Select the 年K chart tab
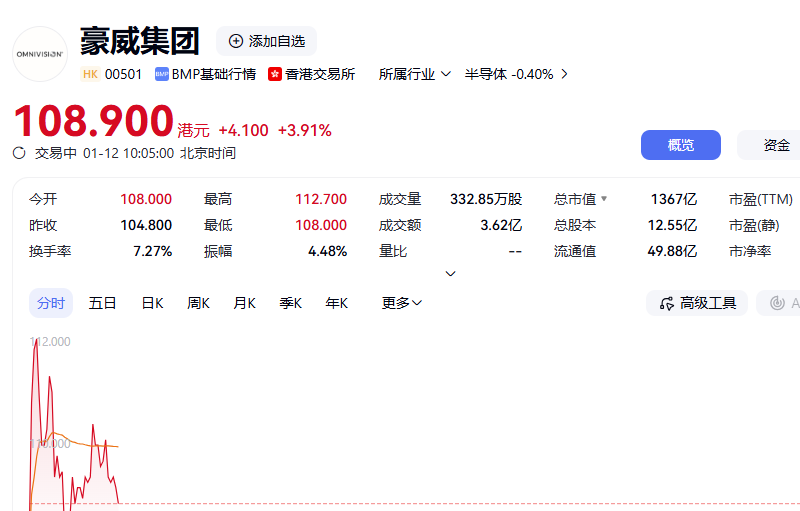 pos(336,303)
